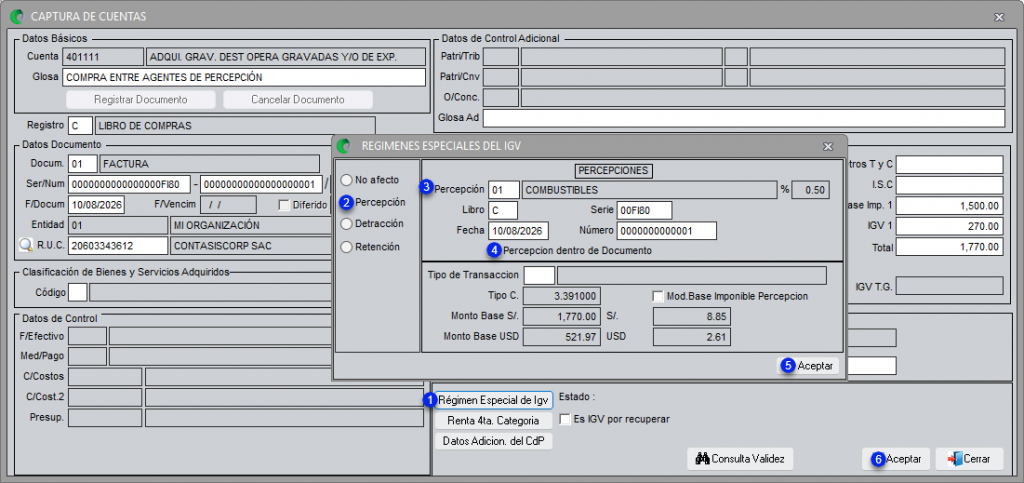
Task: Select the Percepción radio option
Action: pyautogui.click(x=347, y=202)
